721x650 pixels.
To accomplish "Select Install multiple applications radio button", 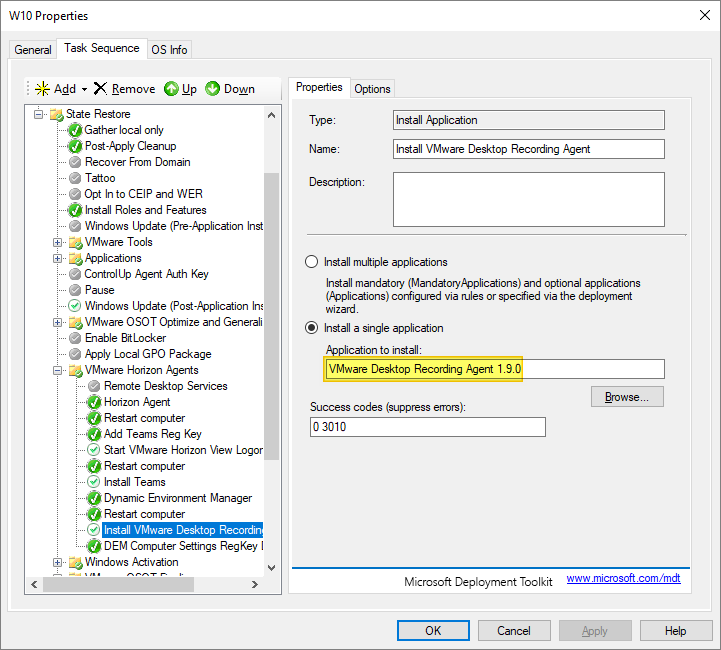I will pos(311,262).
